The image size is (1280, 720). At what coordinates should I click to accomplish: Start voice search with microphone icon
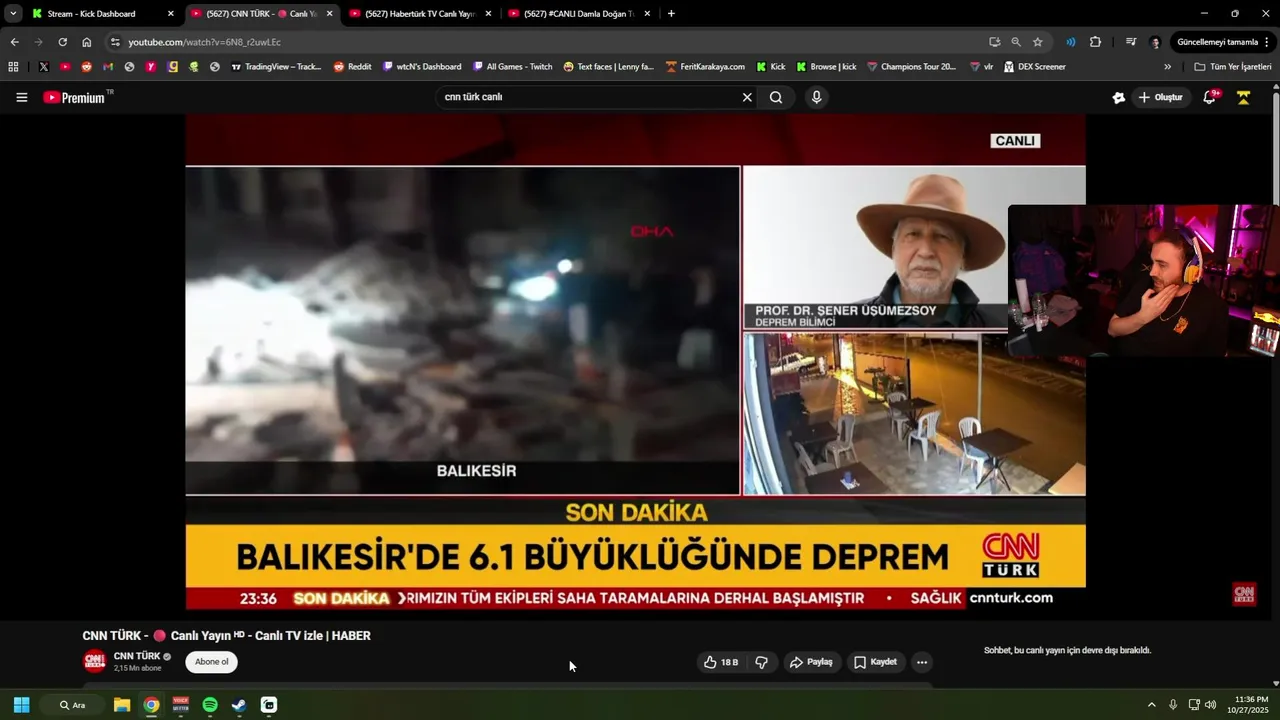click(817, 97)
